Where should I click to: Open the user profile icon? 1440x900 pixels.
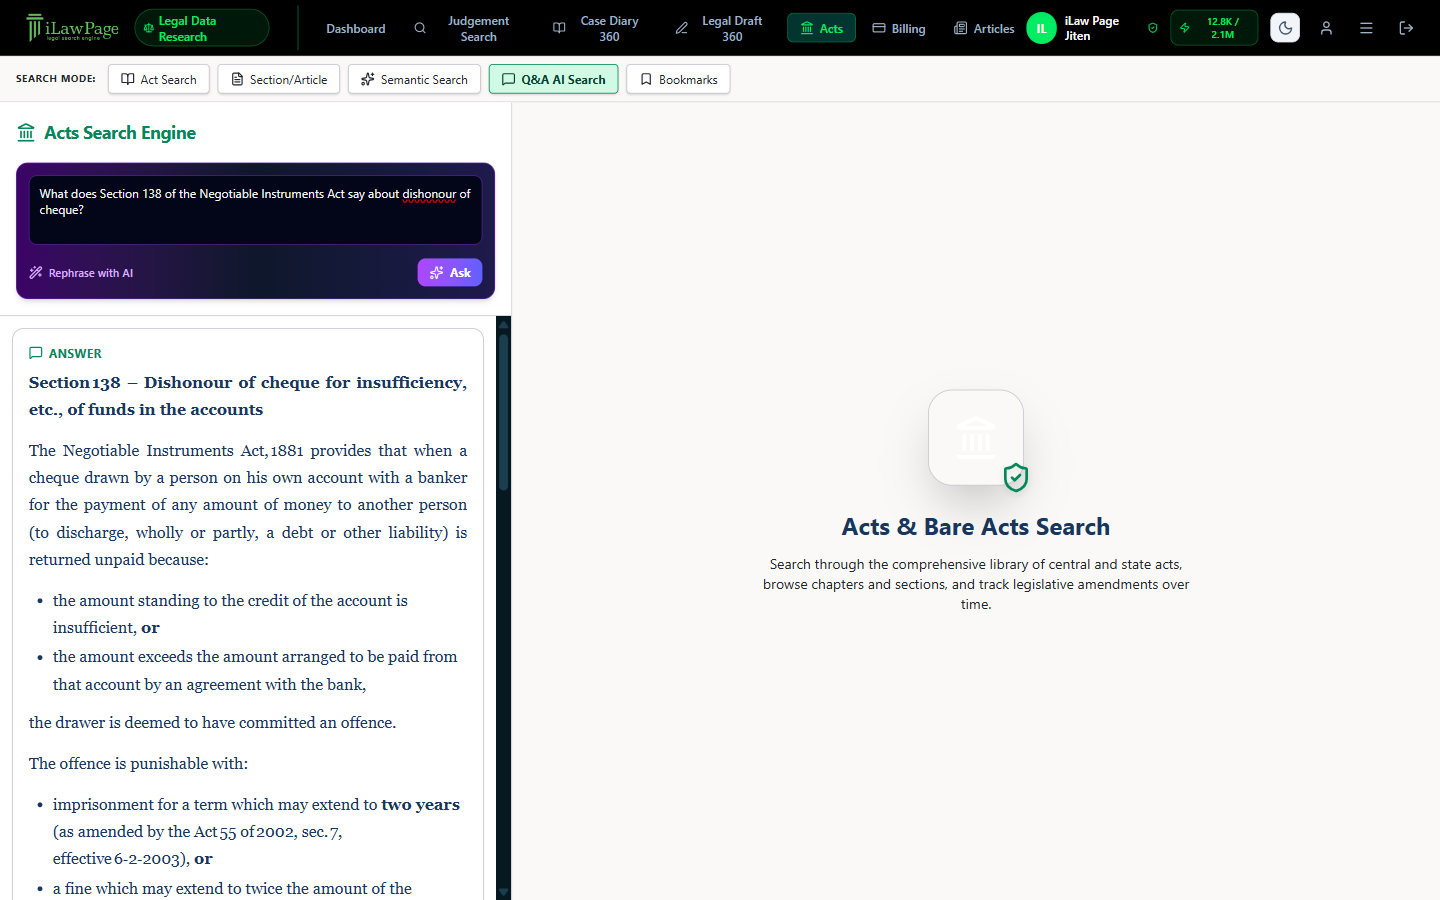tap(1326, 28)
